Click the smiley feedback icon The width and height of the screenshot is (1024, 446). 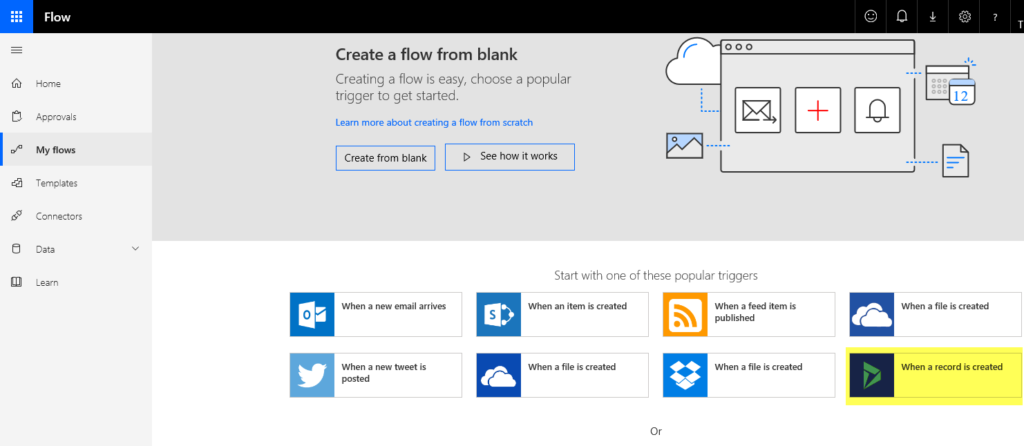[871, 17]
